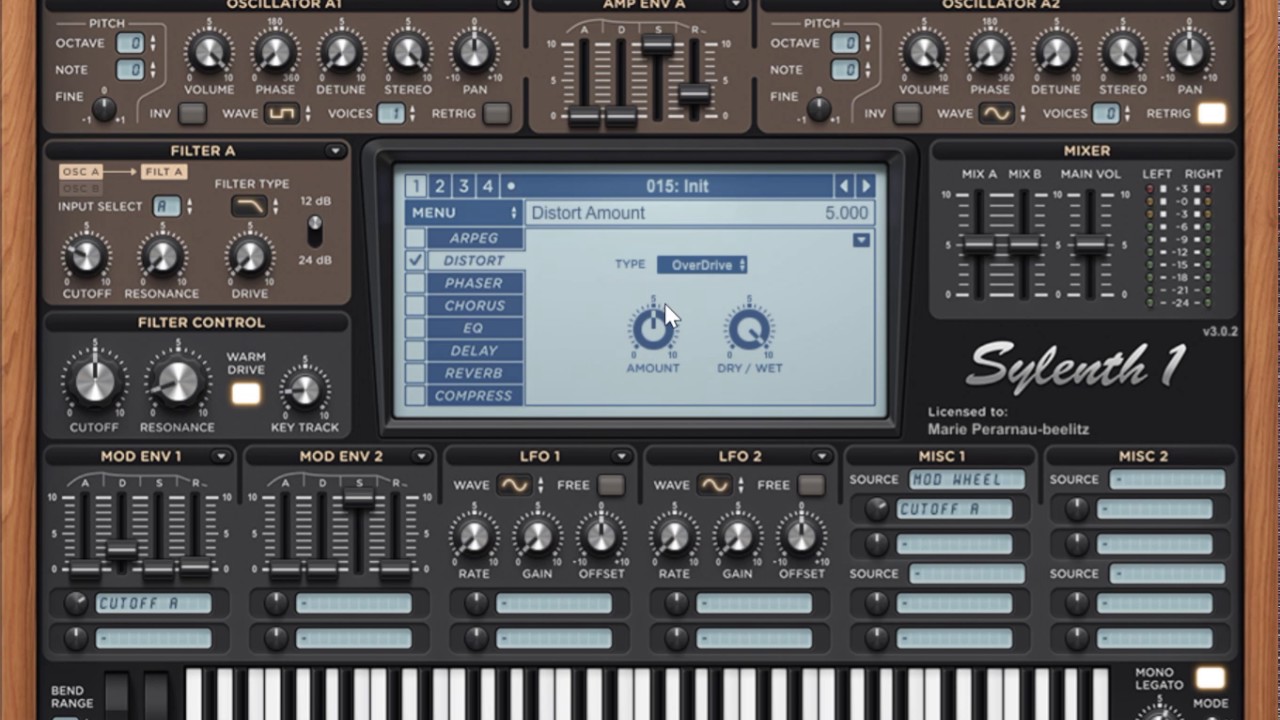Click the Mod Env 1 Cutoff A amount knob
This screenshot has height=720, width=1280.
(76, 604)
